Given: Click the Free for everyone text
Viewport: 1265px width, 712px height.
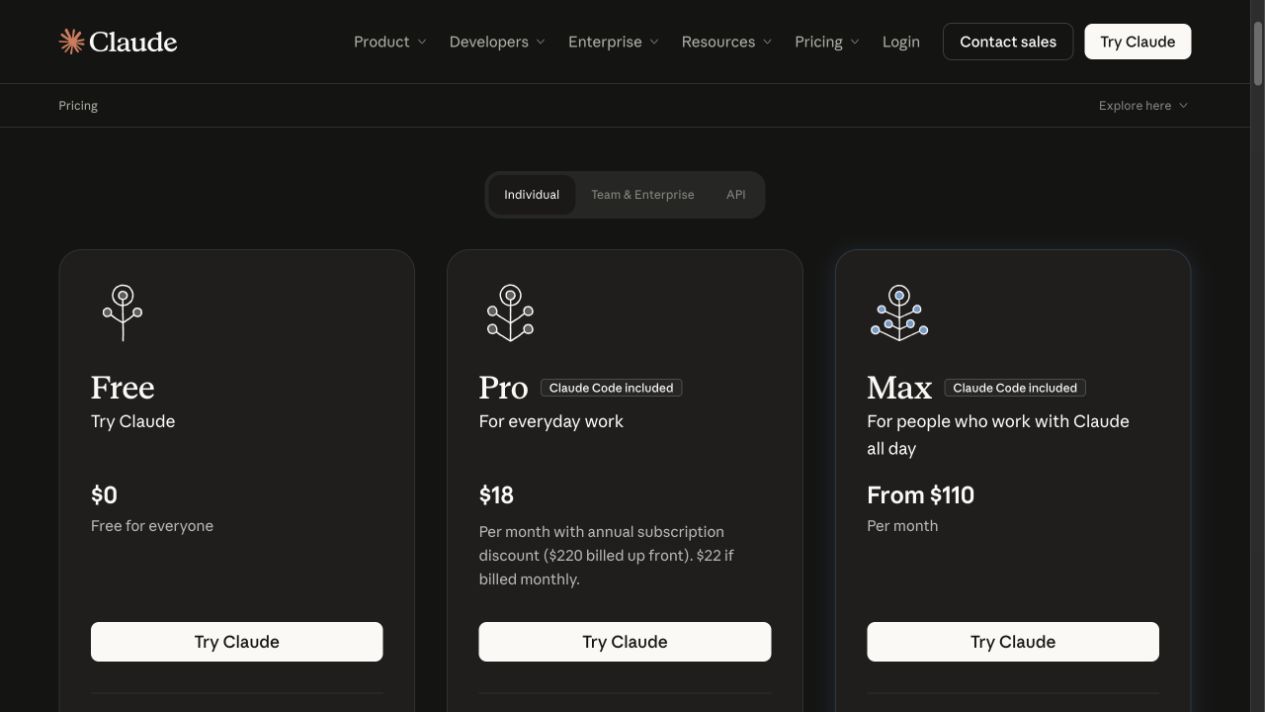Looking at the screenshot, I should (152, 526).
